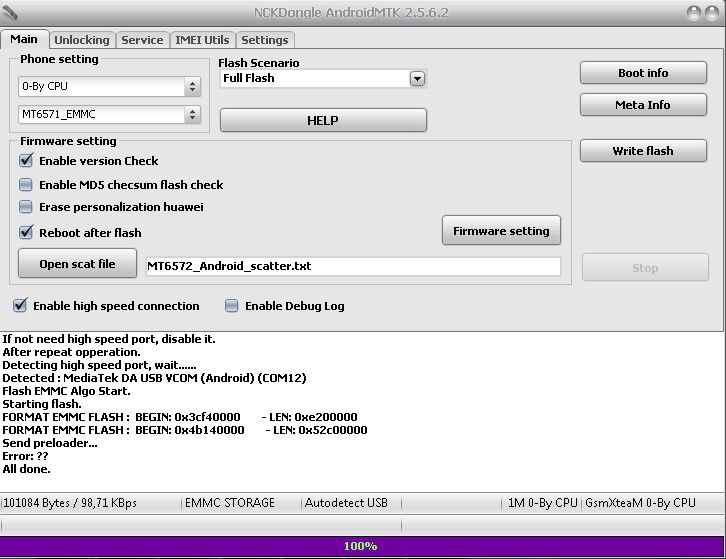Enable MD5 checksum flash check

click(26, 185)
